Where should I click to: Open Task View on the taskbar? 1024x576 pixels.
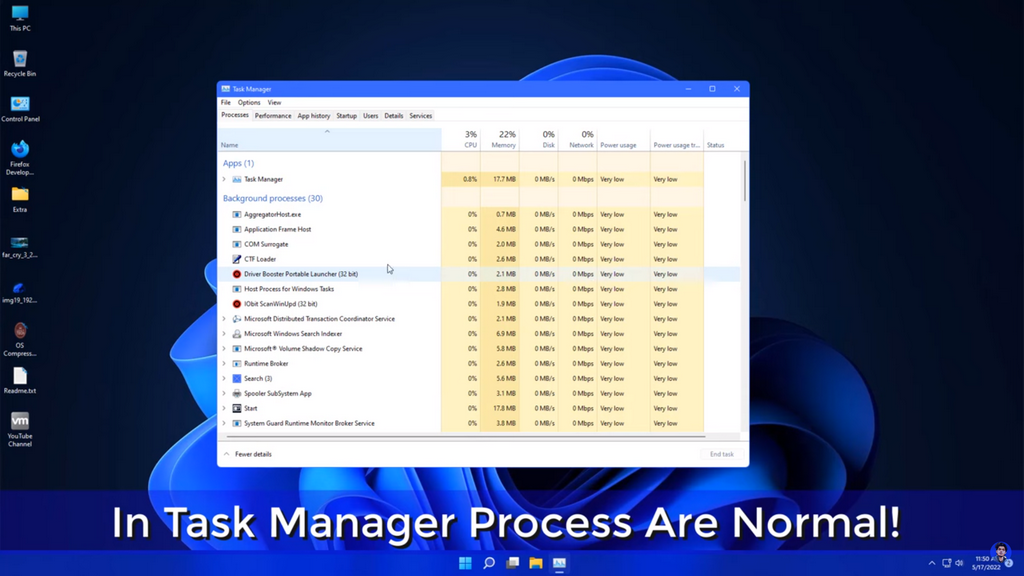click(513, 563)
